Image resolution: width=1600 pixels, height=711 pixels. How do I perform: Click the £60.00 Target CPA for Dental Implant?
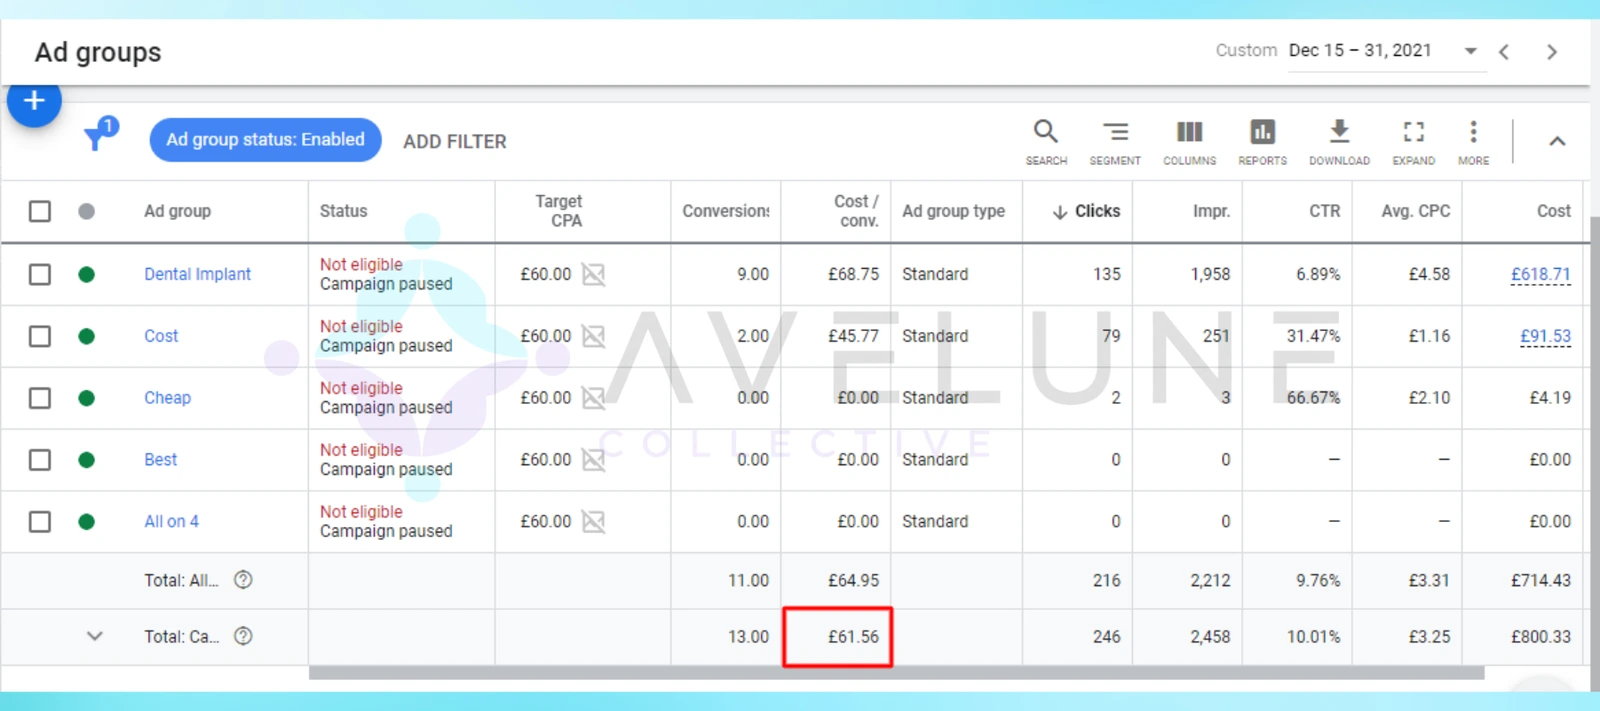[x=546, y=274]
